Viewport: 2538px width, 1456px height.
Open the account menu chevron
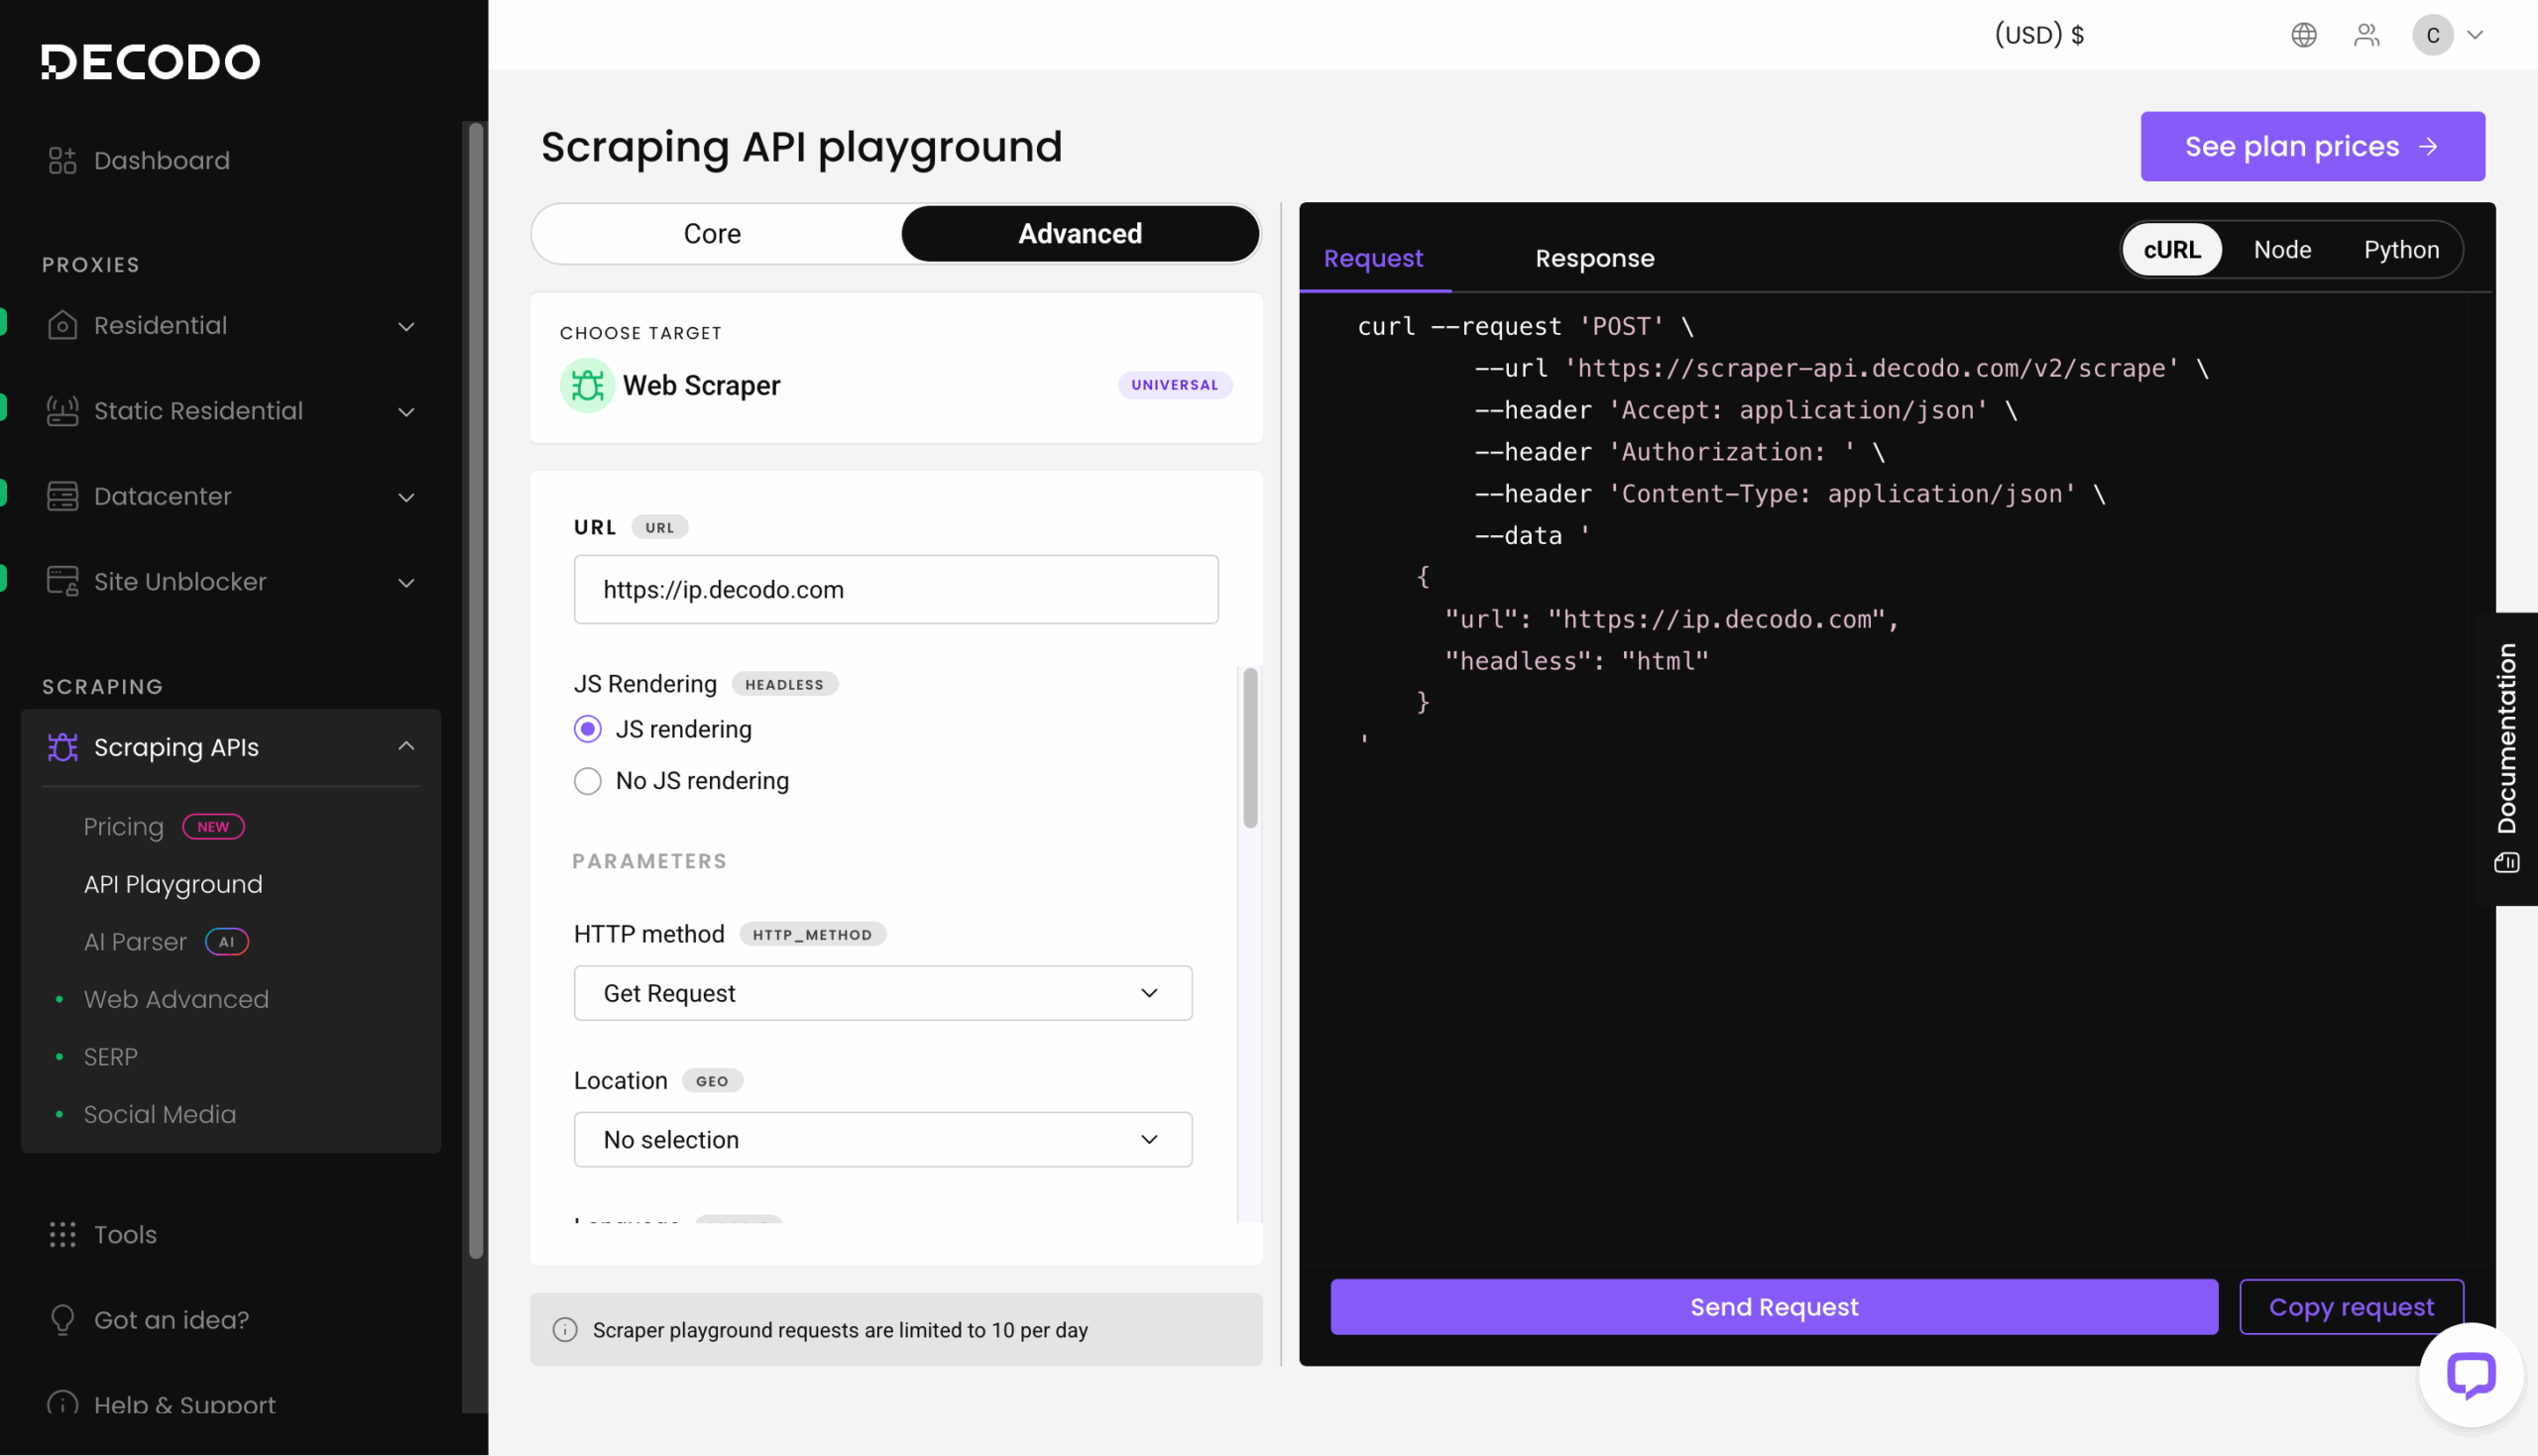point(2476,35)
